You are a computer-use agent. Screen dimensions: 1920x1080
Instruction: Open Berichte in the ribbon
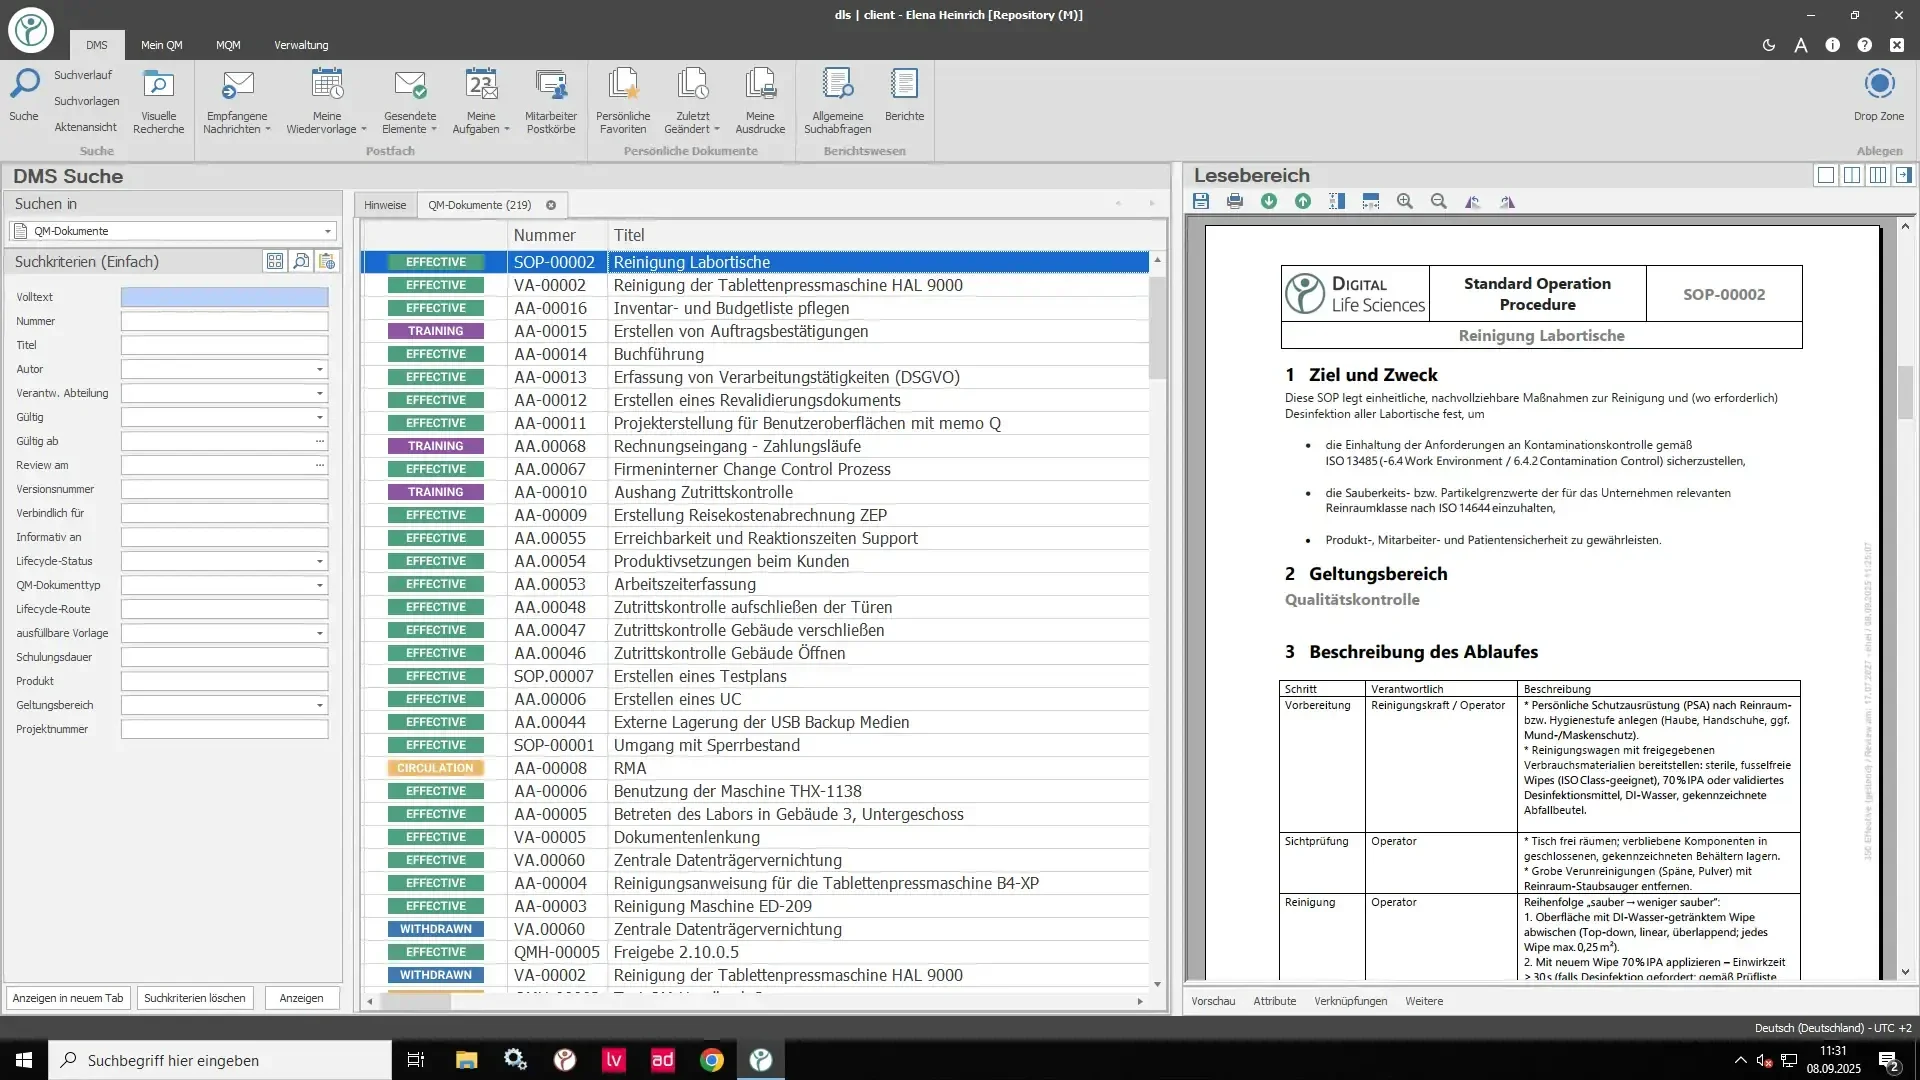[903, 98]
